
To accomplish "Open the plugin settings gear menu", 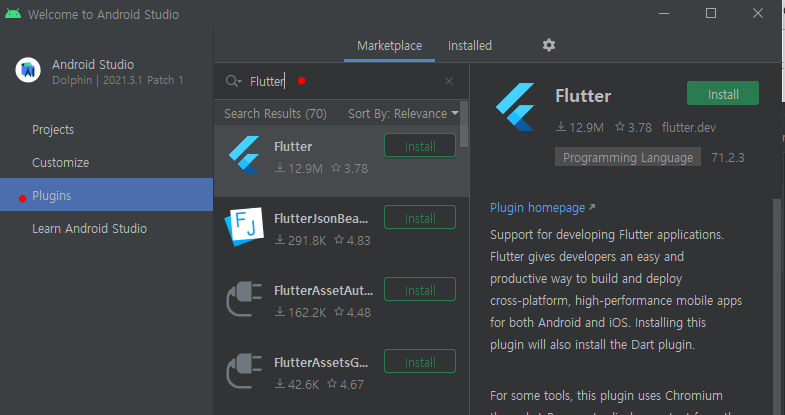I will tap(549, 45).
